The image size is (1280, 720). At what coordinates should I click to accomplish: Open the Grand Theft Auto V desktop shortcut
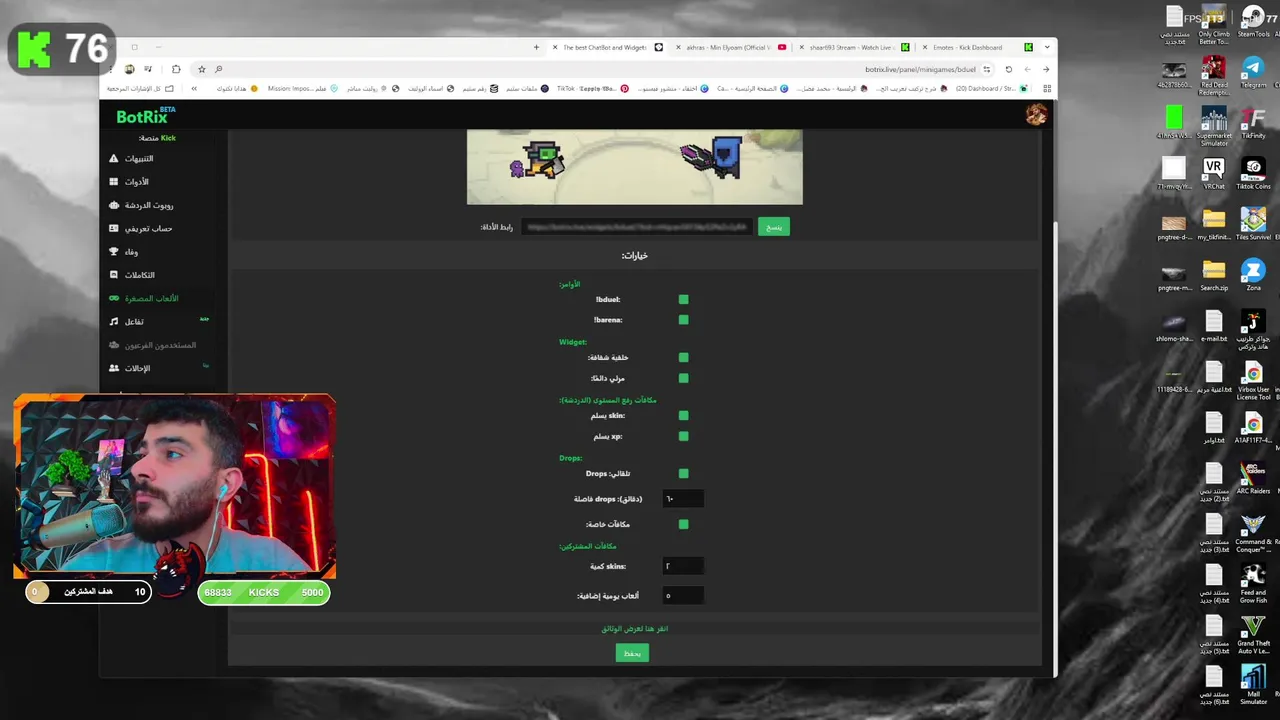[x=1253, y=634]
